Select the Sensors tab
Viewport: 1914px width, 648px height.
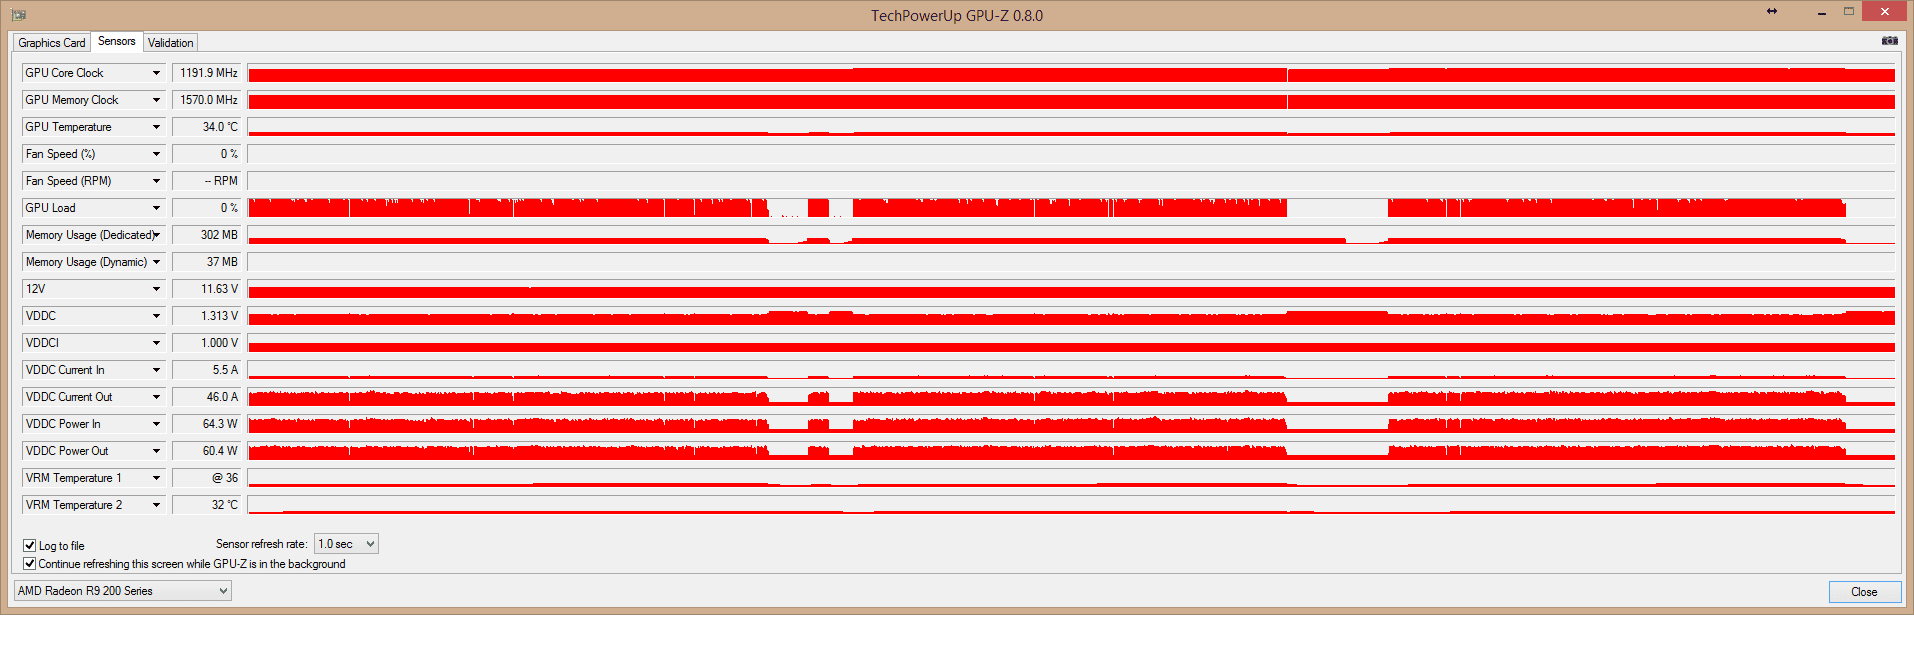[117, 41]
